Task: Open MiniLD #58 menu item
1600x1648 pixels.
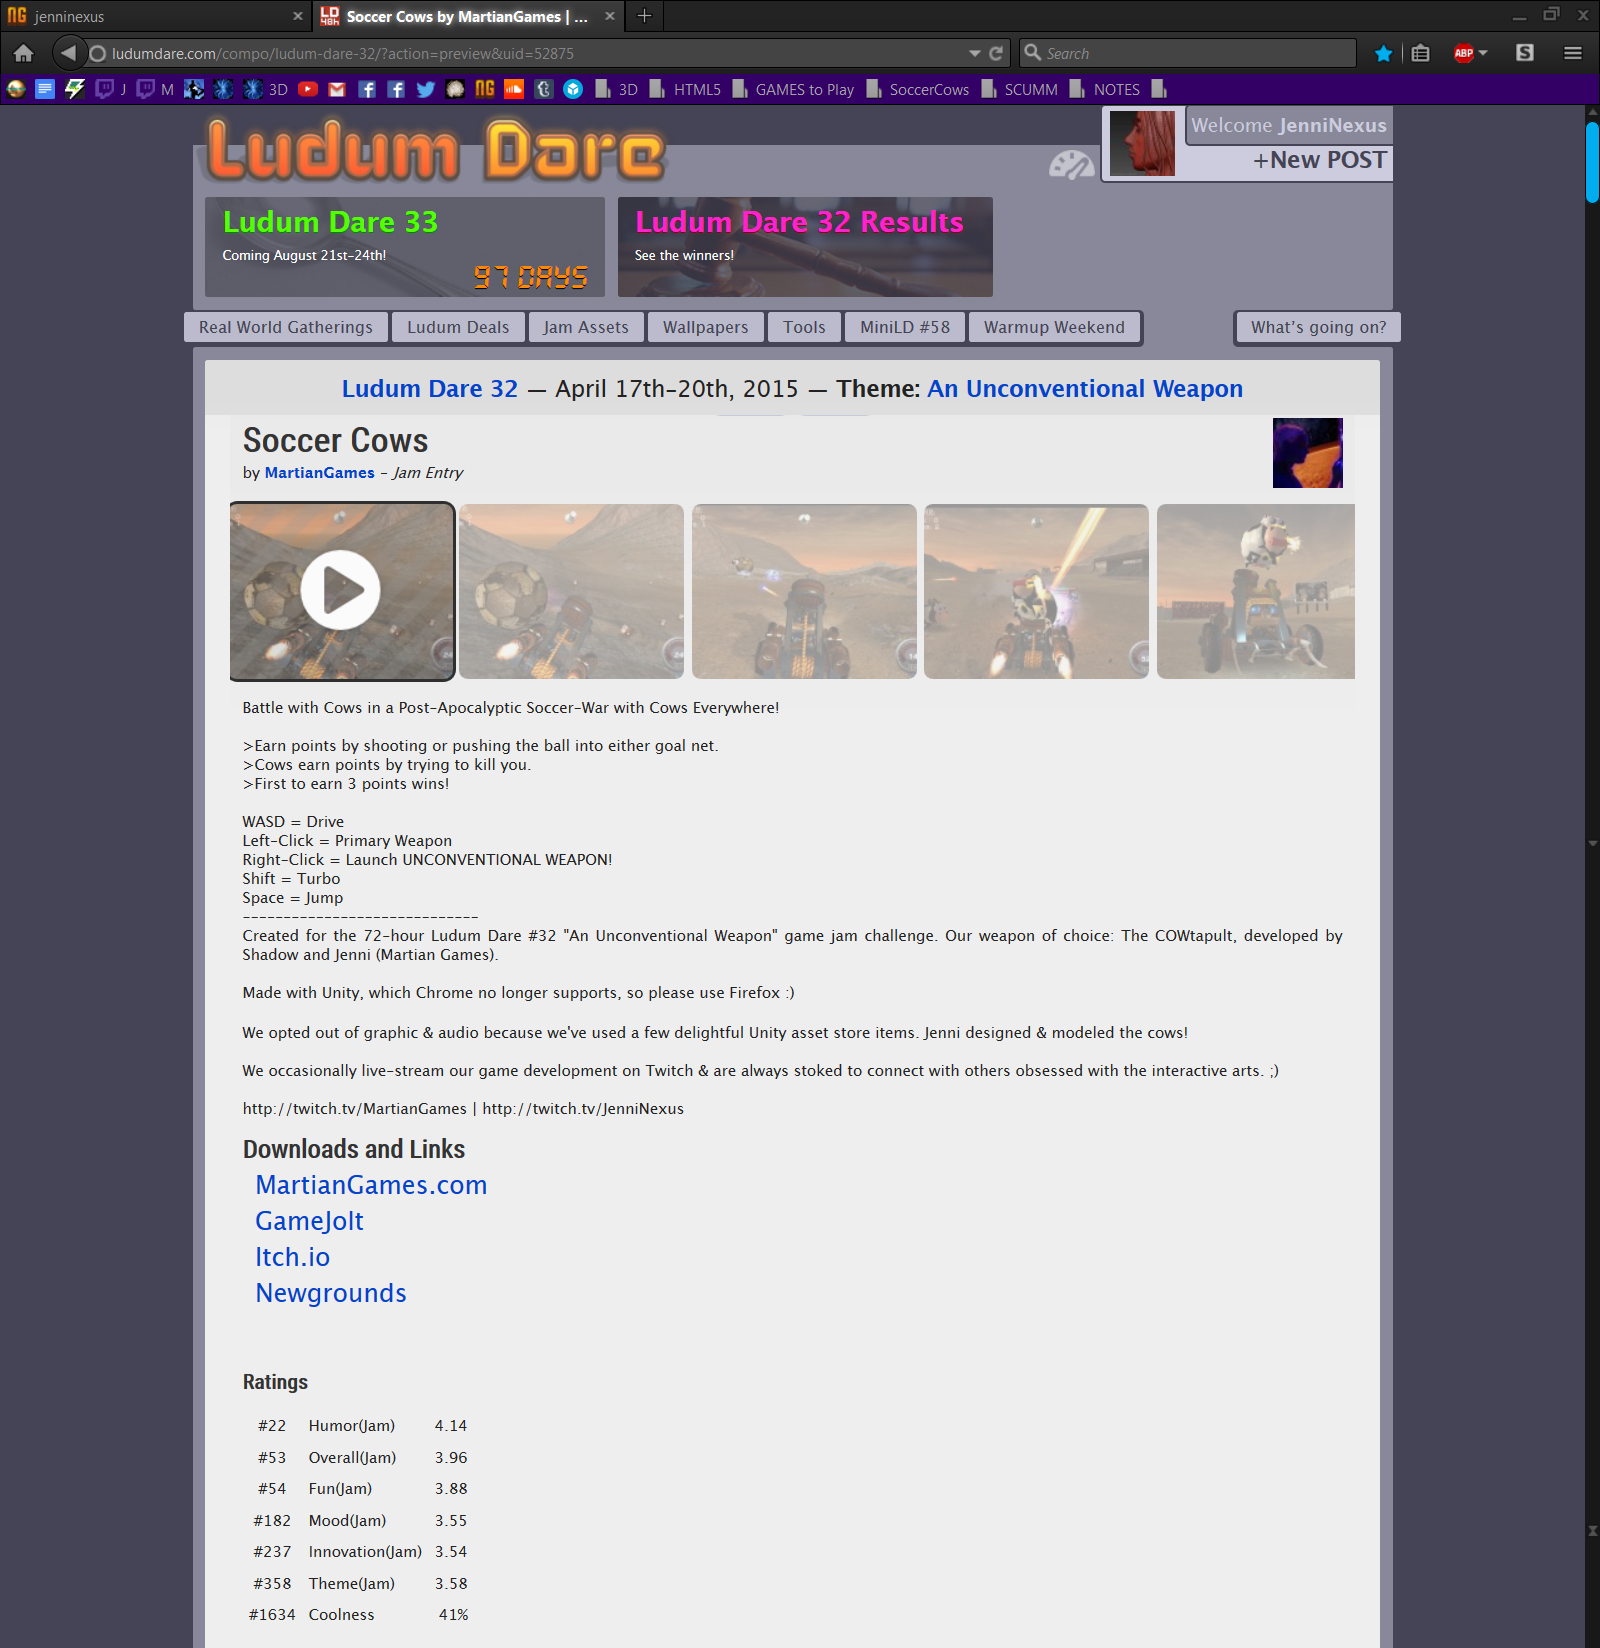Action: coord(905,327)
